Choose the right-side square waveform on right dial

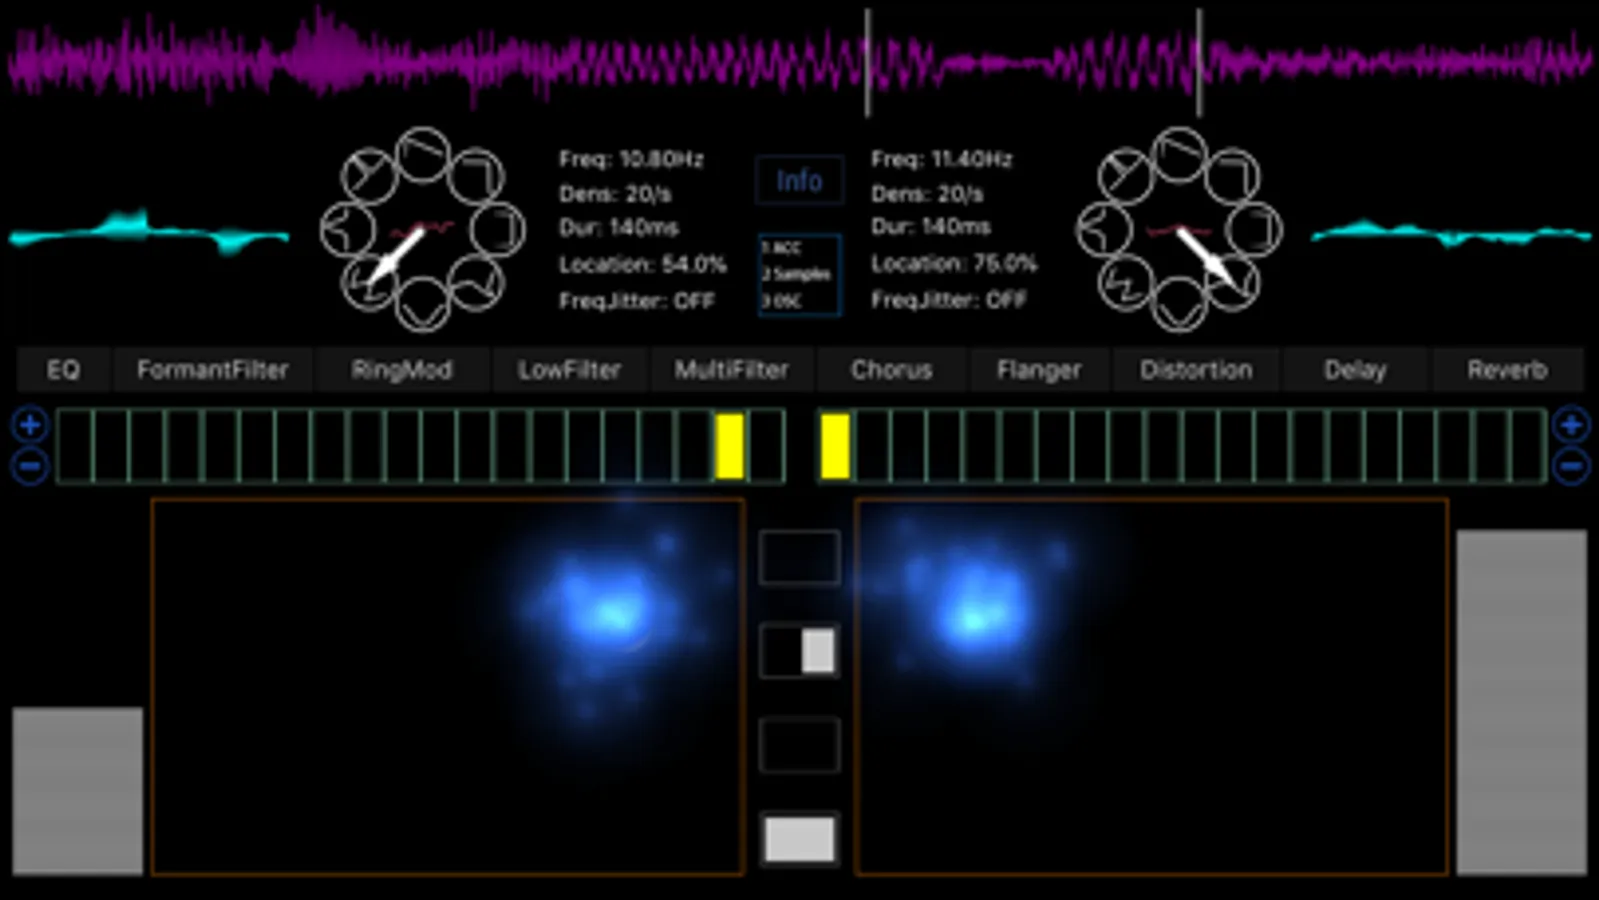pyautogui.click(x=1254, y=229)
